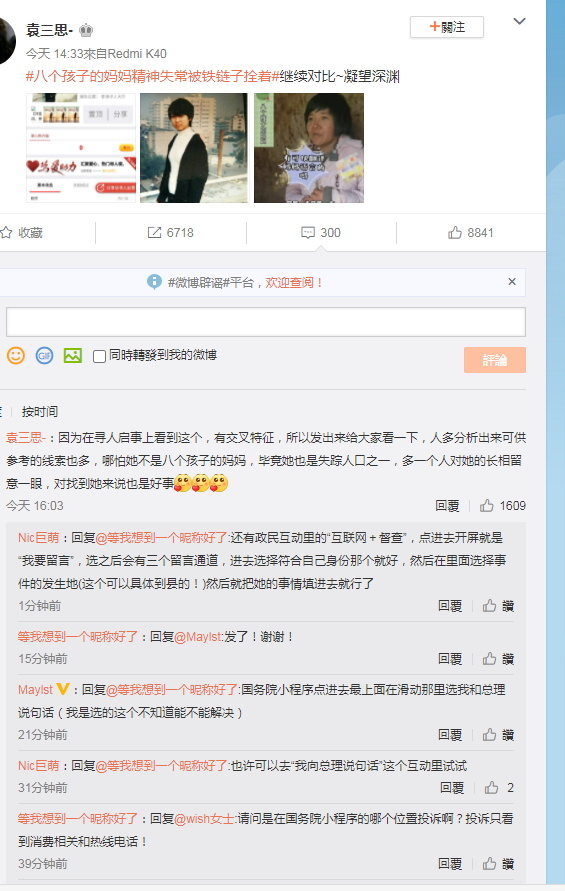Click the repost icon showing 6718
The image size is (565, 891).
click(154, 232)
